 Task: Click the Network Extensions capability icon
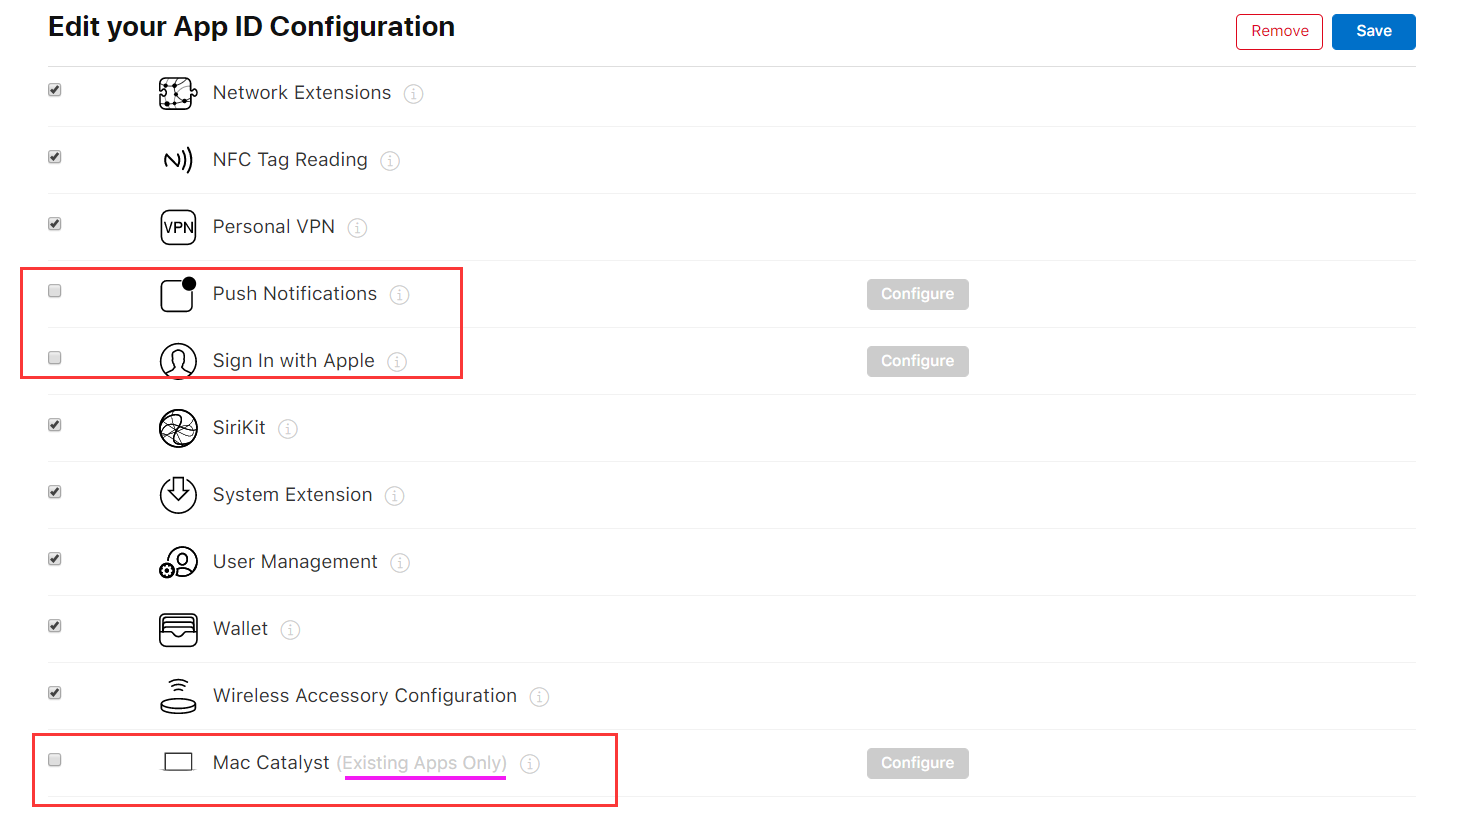[178, 93]
